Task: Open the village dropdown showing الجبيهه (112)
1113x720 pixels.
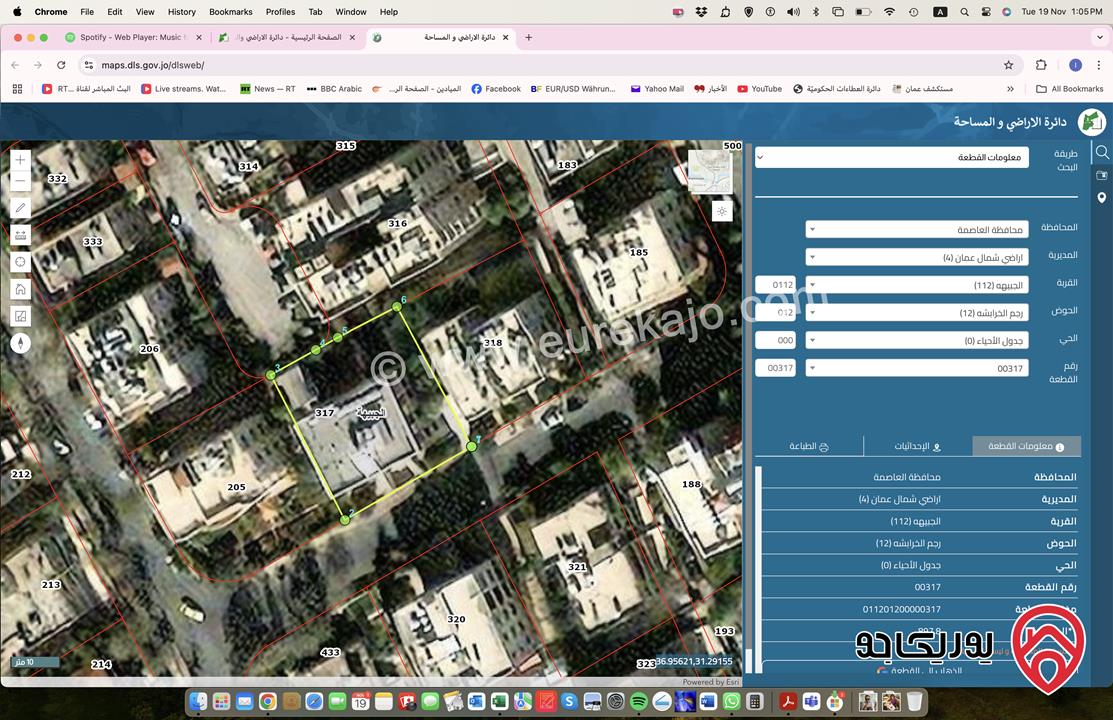Action: pyautogui.click(x=917, y=285)
